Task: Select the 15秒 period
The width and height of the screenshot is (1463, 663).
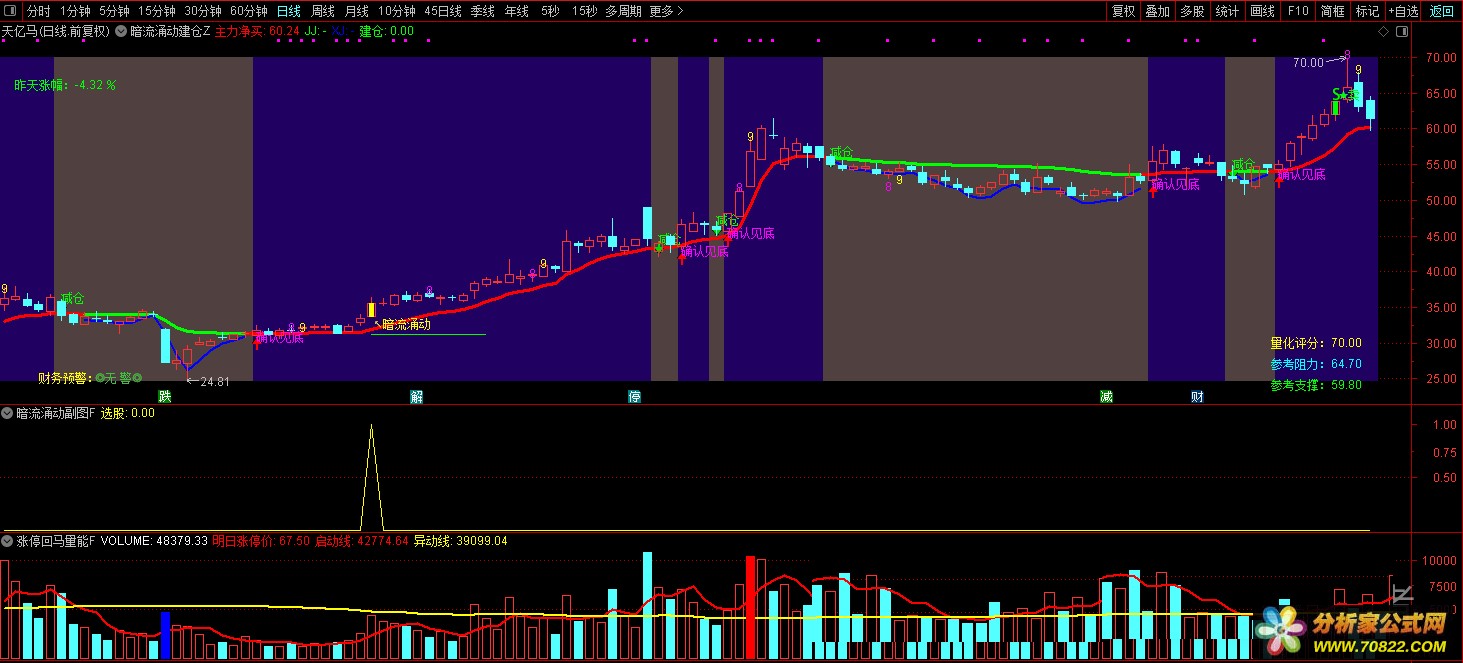Action: tap(584, 11)
